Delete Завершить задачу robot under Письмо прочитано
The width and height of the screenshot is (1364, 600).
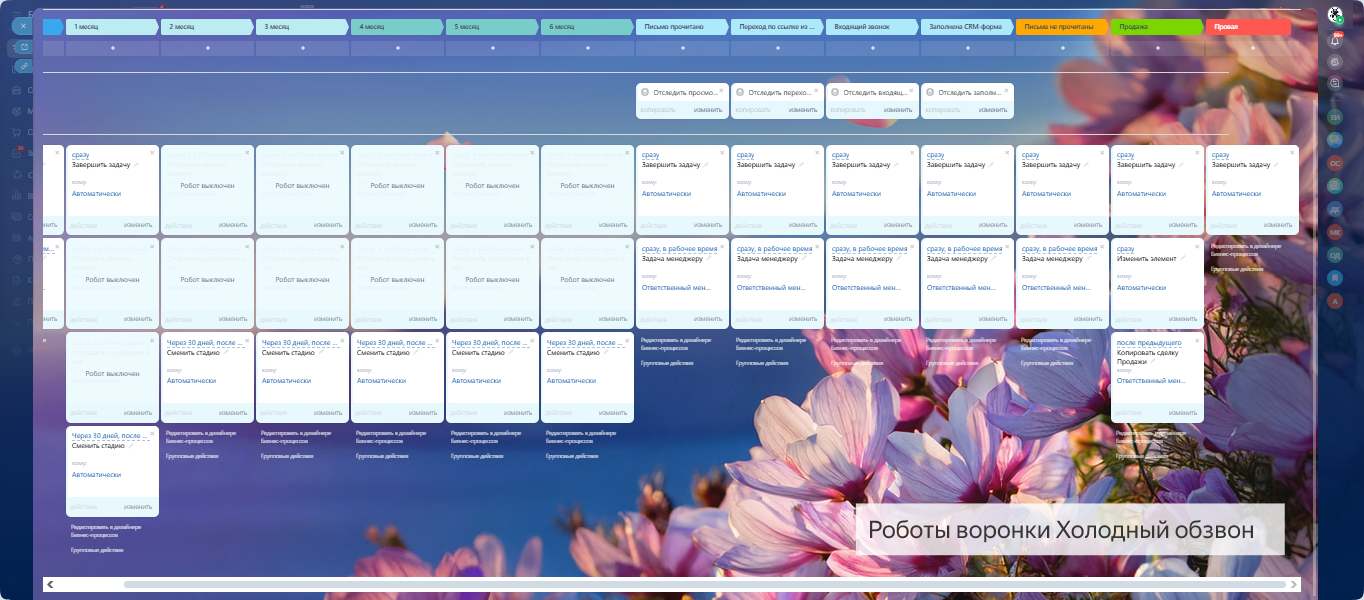coord(722,152)
